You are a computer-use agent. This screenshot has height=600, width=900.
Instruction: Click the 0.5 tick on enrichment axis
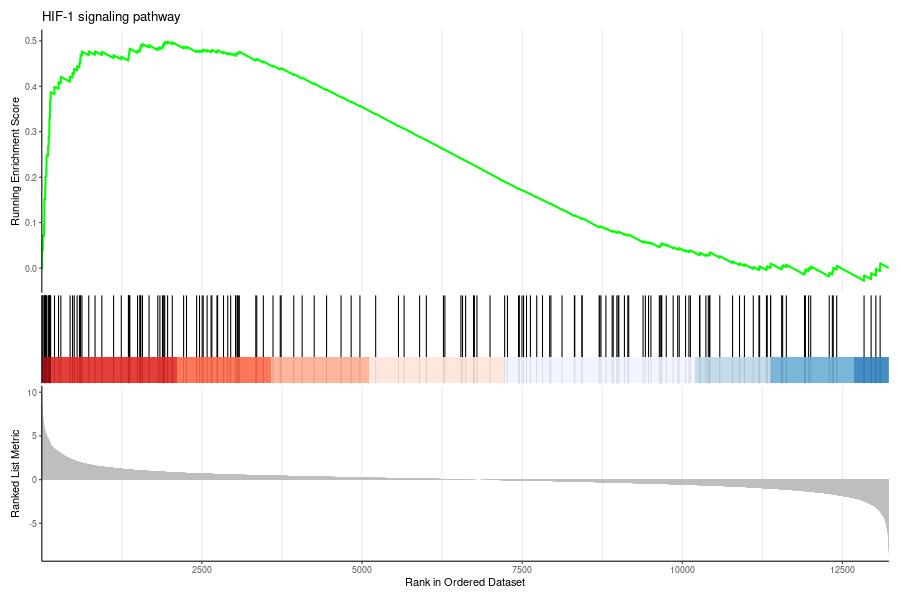(x=31, y=41)
